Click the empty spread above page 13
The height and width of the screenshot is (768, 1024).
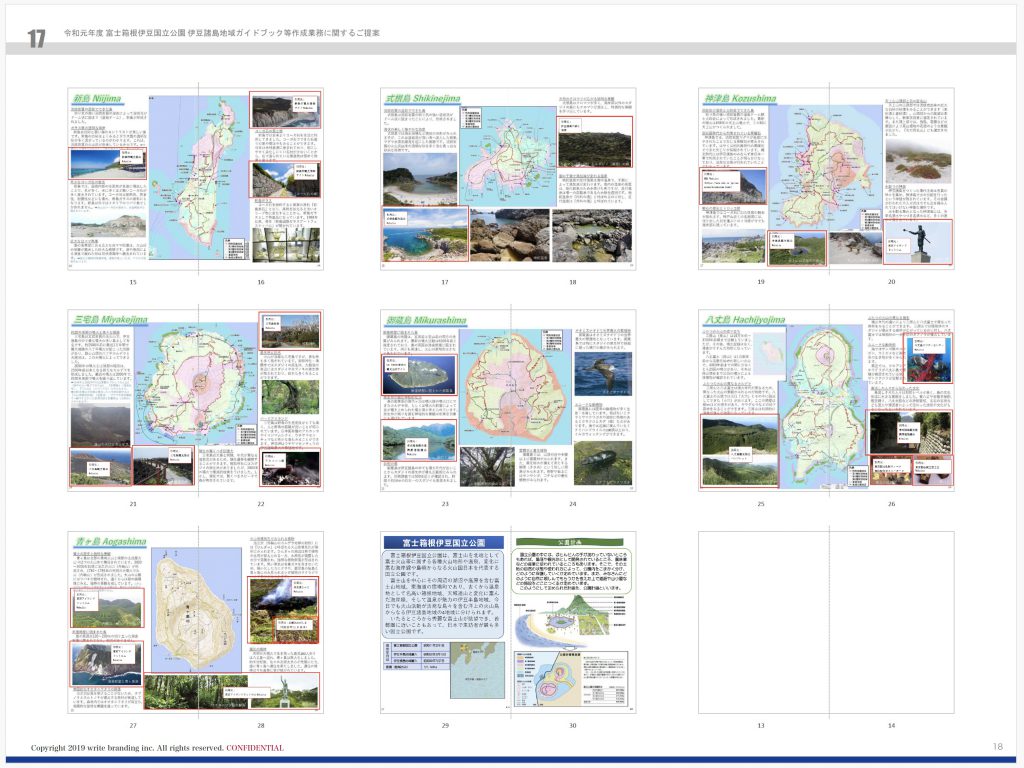click(x=826, y=622)
